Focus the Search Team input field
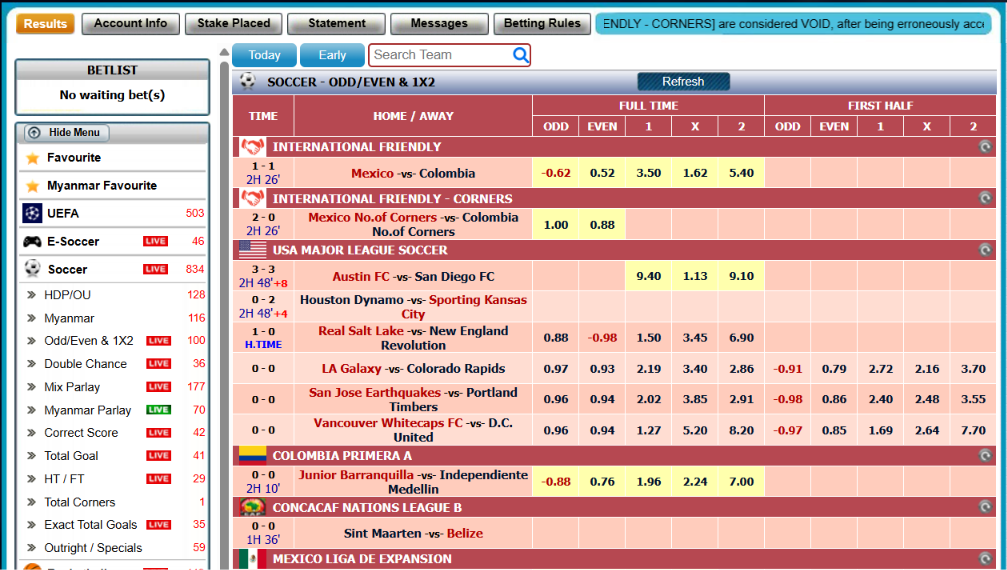The width and height of the screenshot is (1007, 570). [442, 55]
